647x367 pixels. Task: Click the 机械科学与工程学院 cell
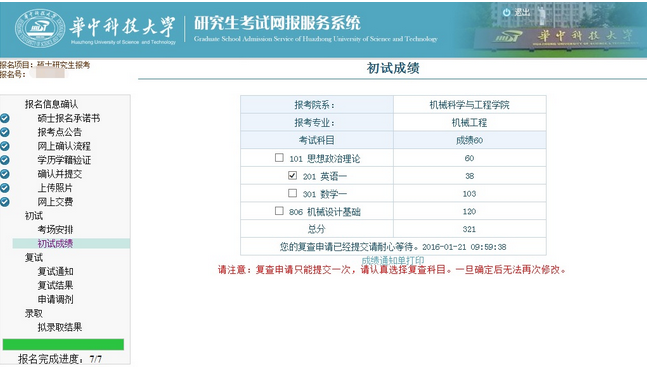470,105
